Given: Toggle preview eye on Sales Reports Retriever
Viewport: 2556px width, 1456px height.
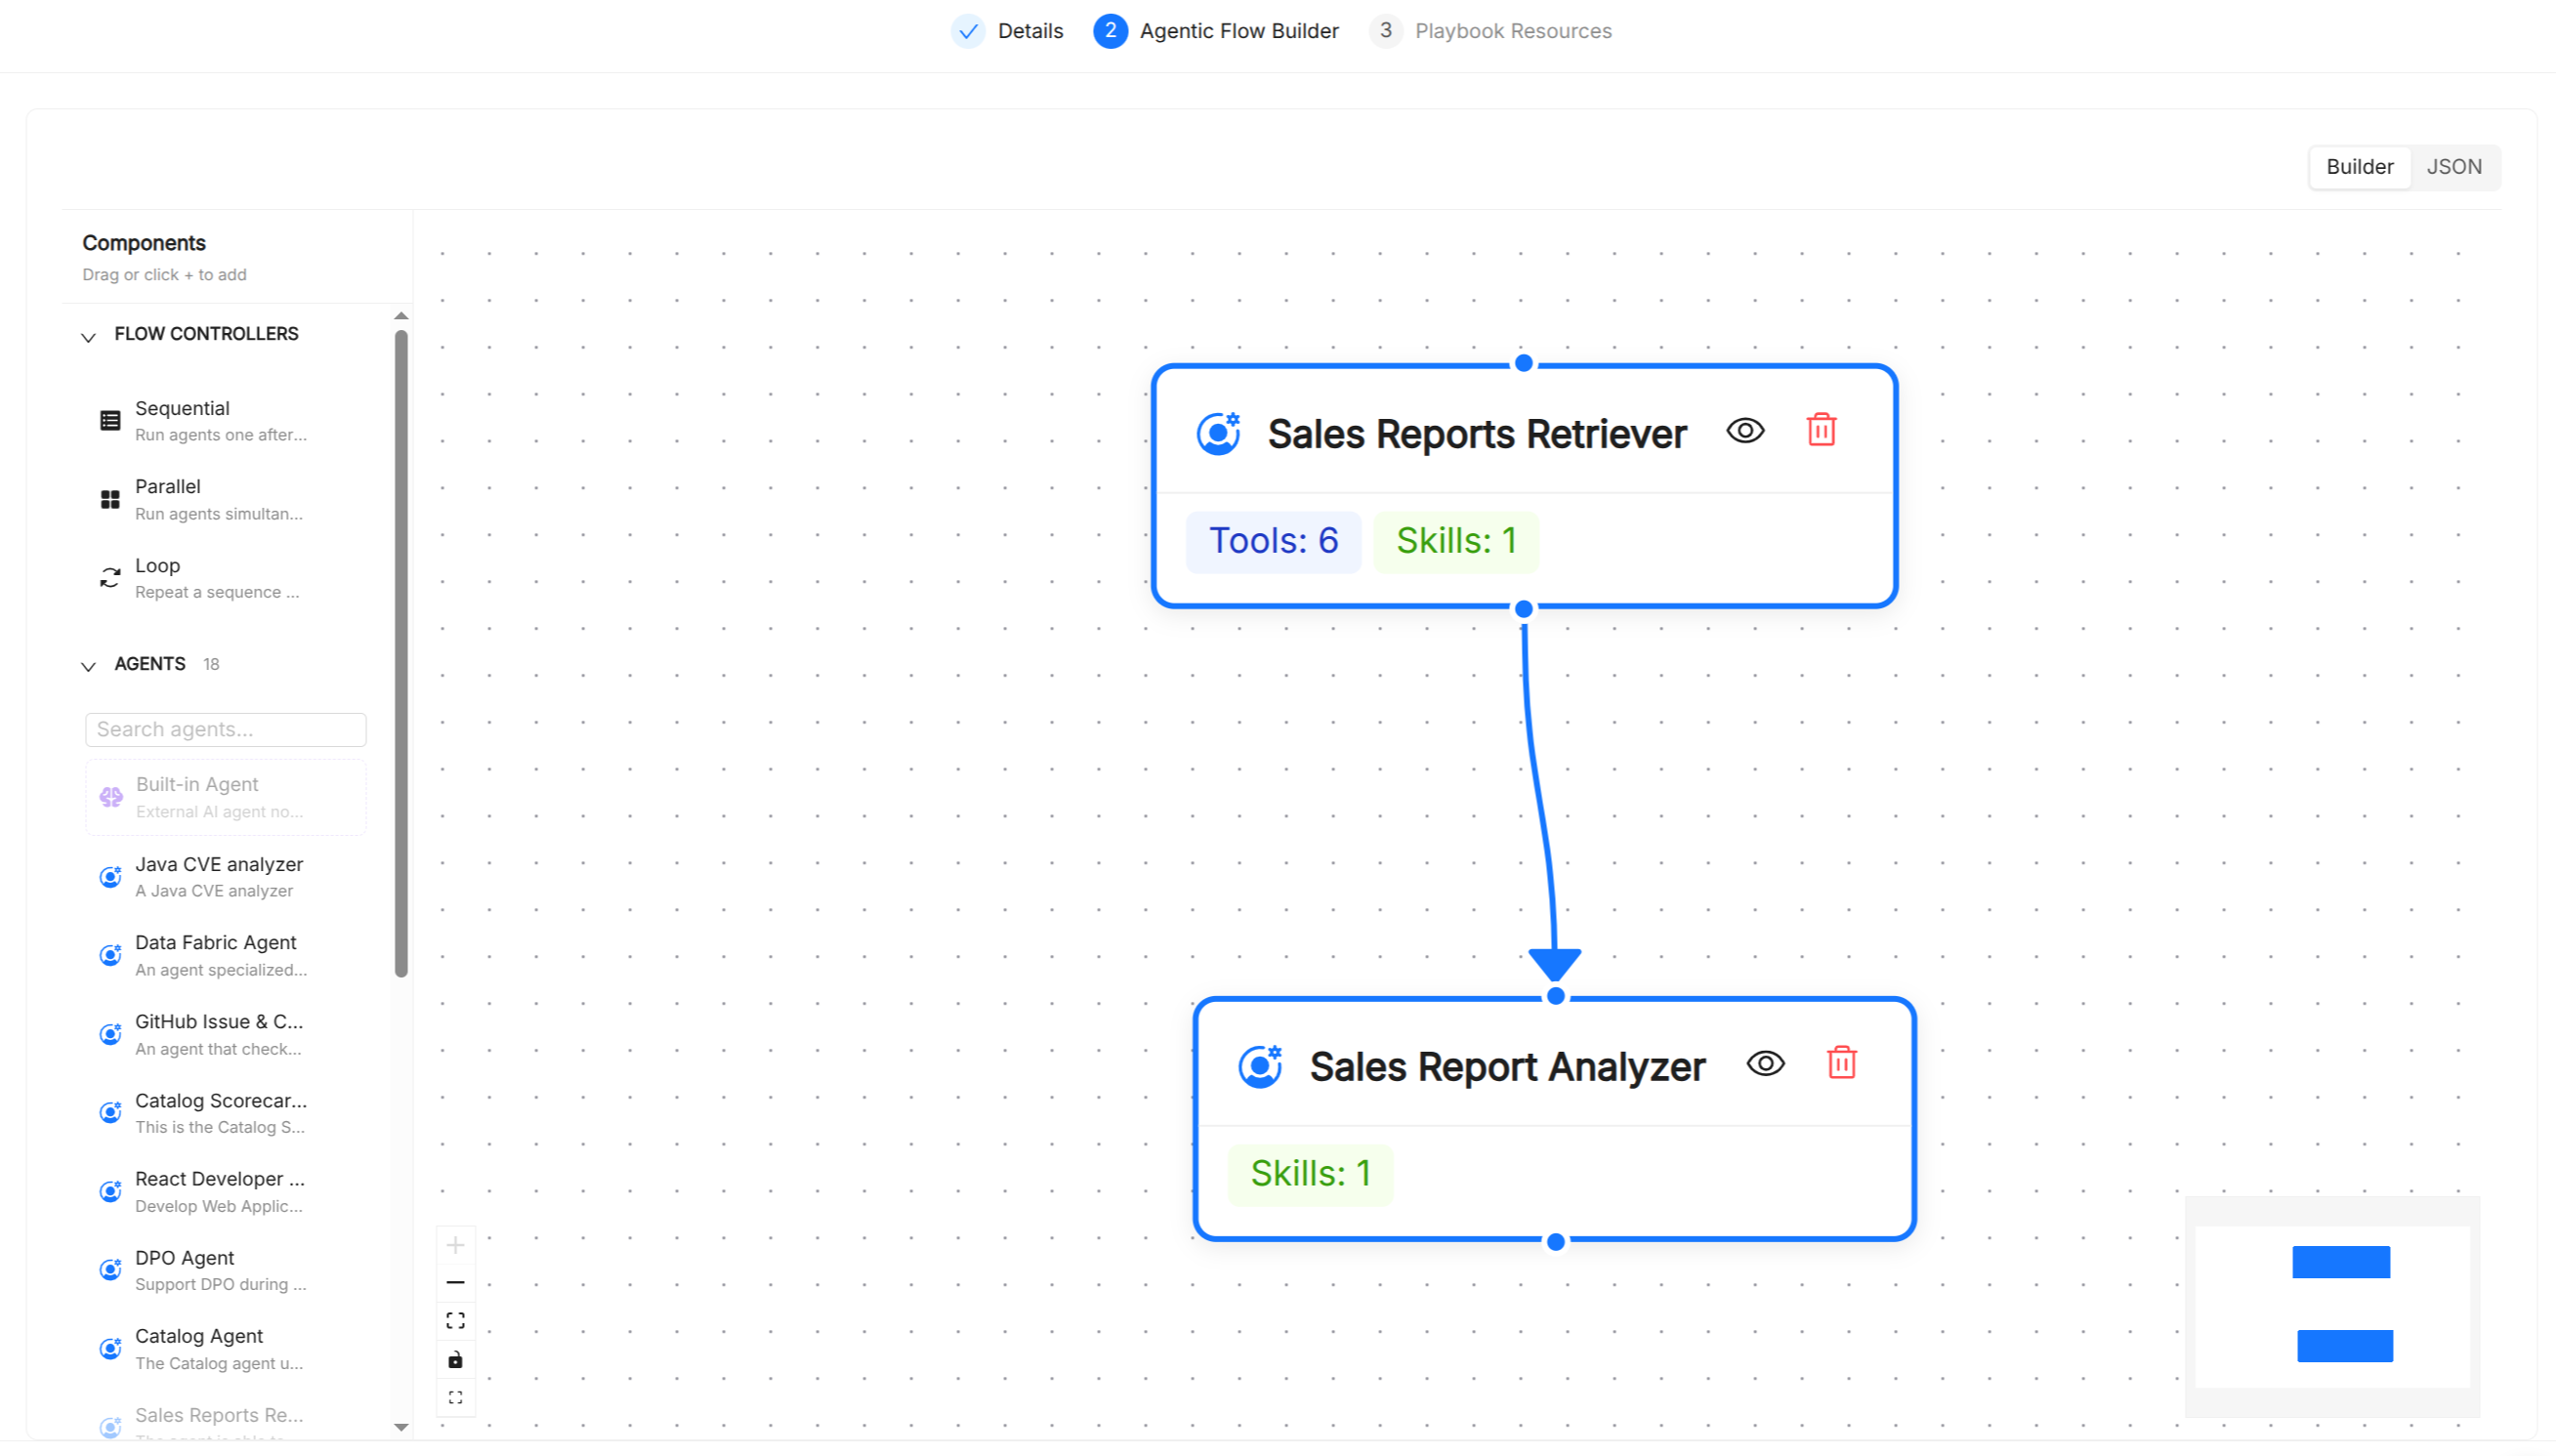Looking at the screenshot, I should 1745,431.
